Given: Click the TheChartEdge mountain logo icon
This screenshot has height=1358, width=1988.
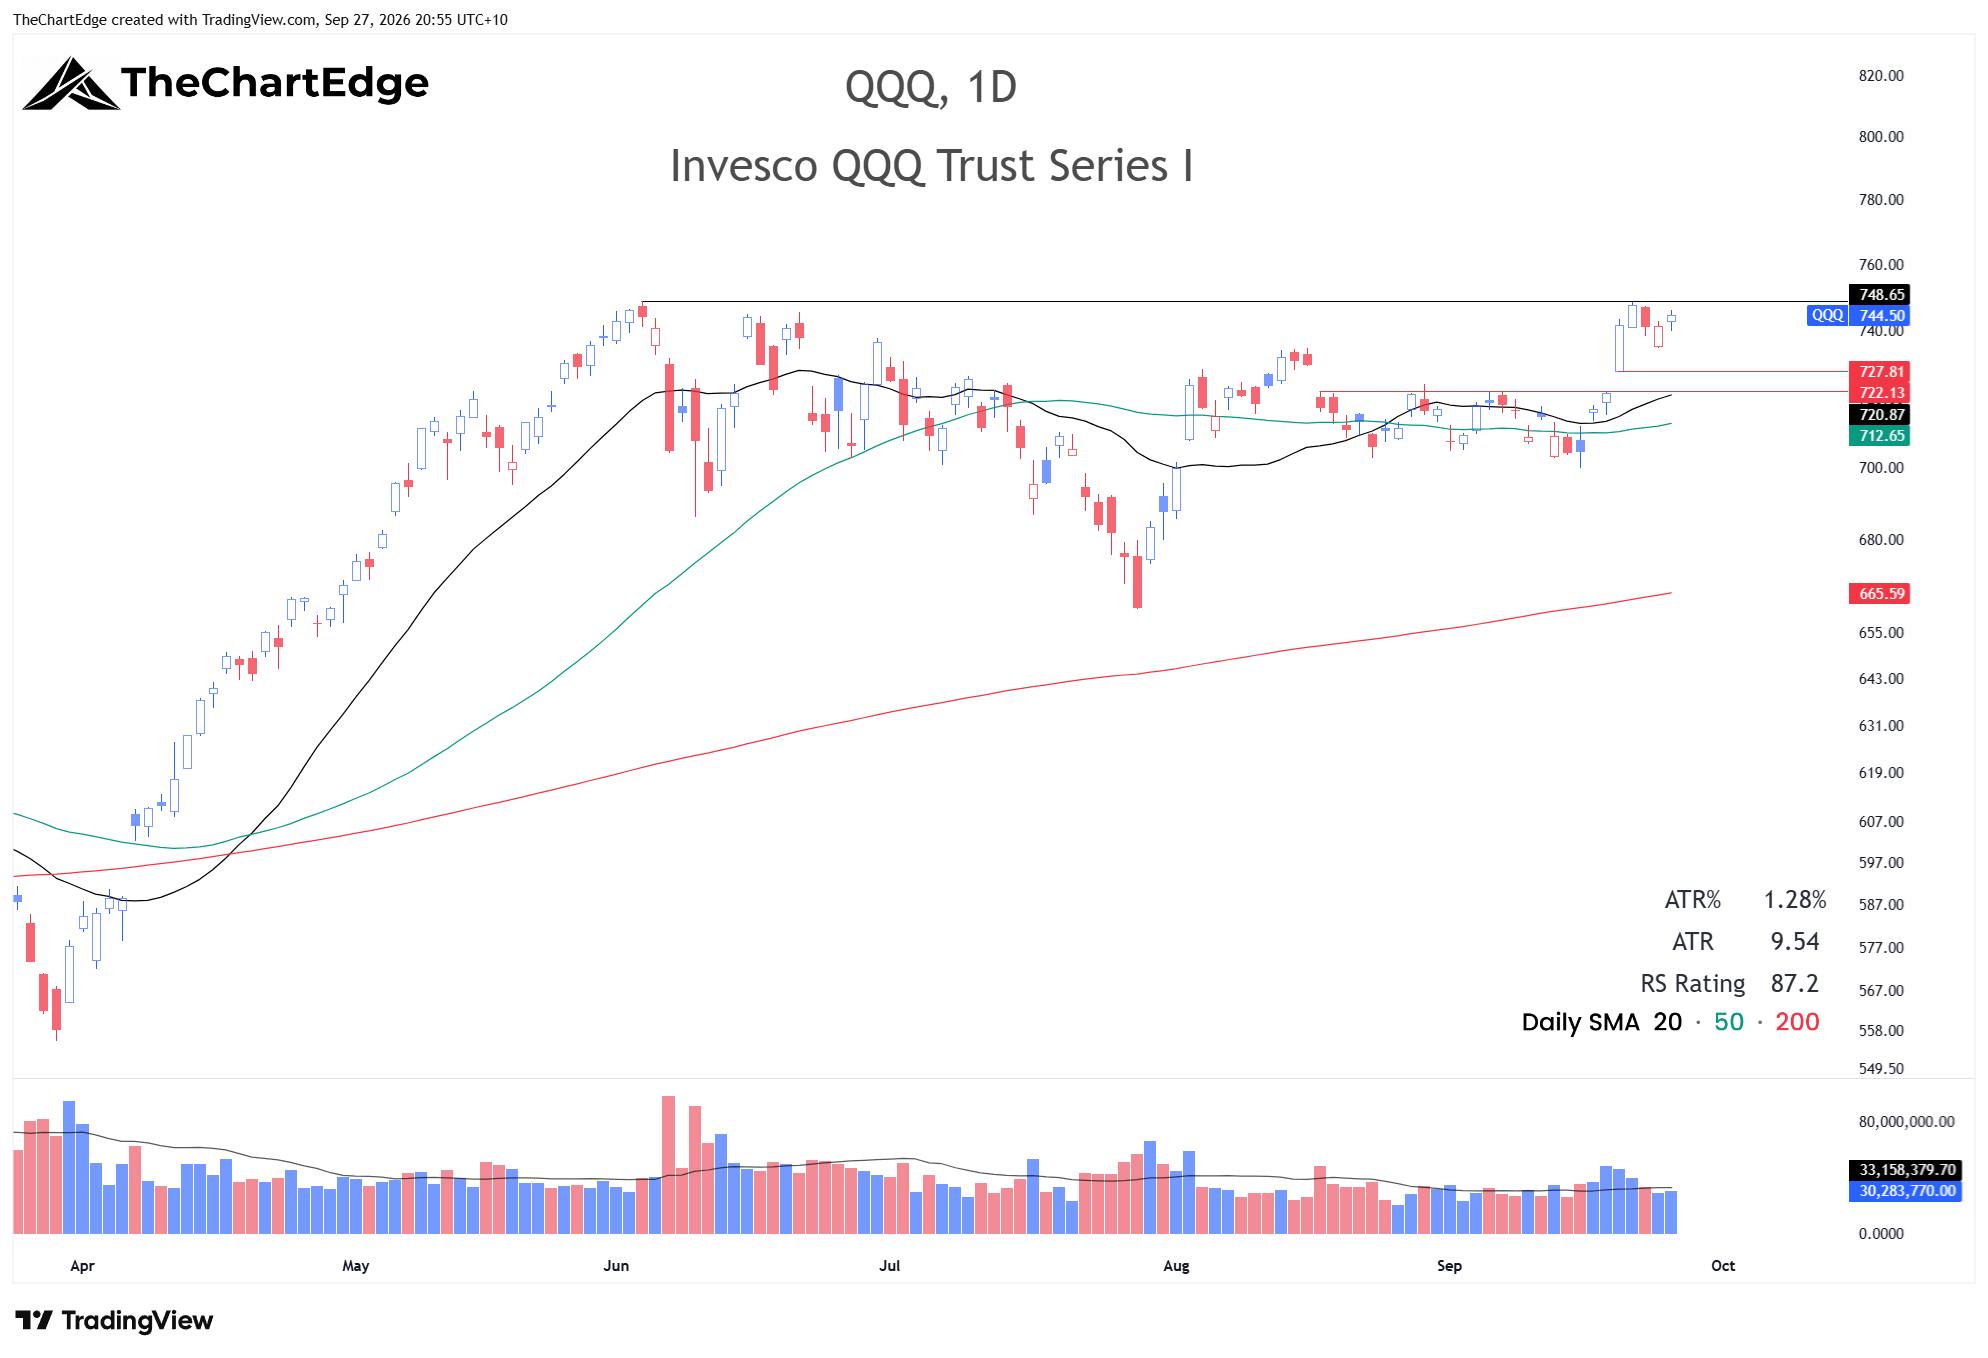Looking at the screenshot, I should [x=71, y=83].
